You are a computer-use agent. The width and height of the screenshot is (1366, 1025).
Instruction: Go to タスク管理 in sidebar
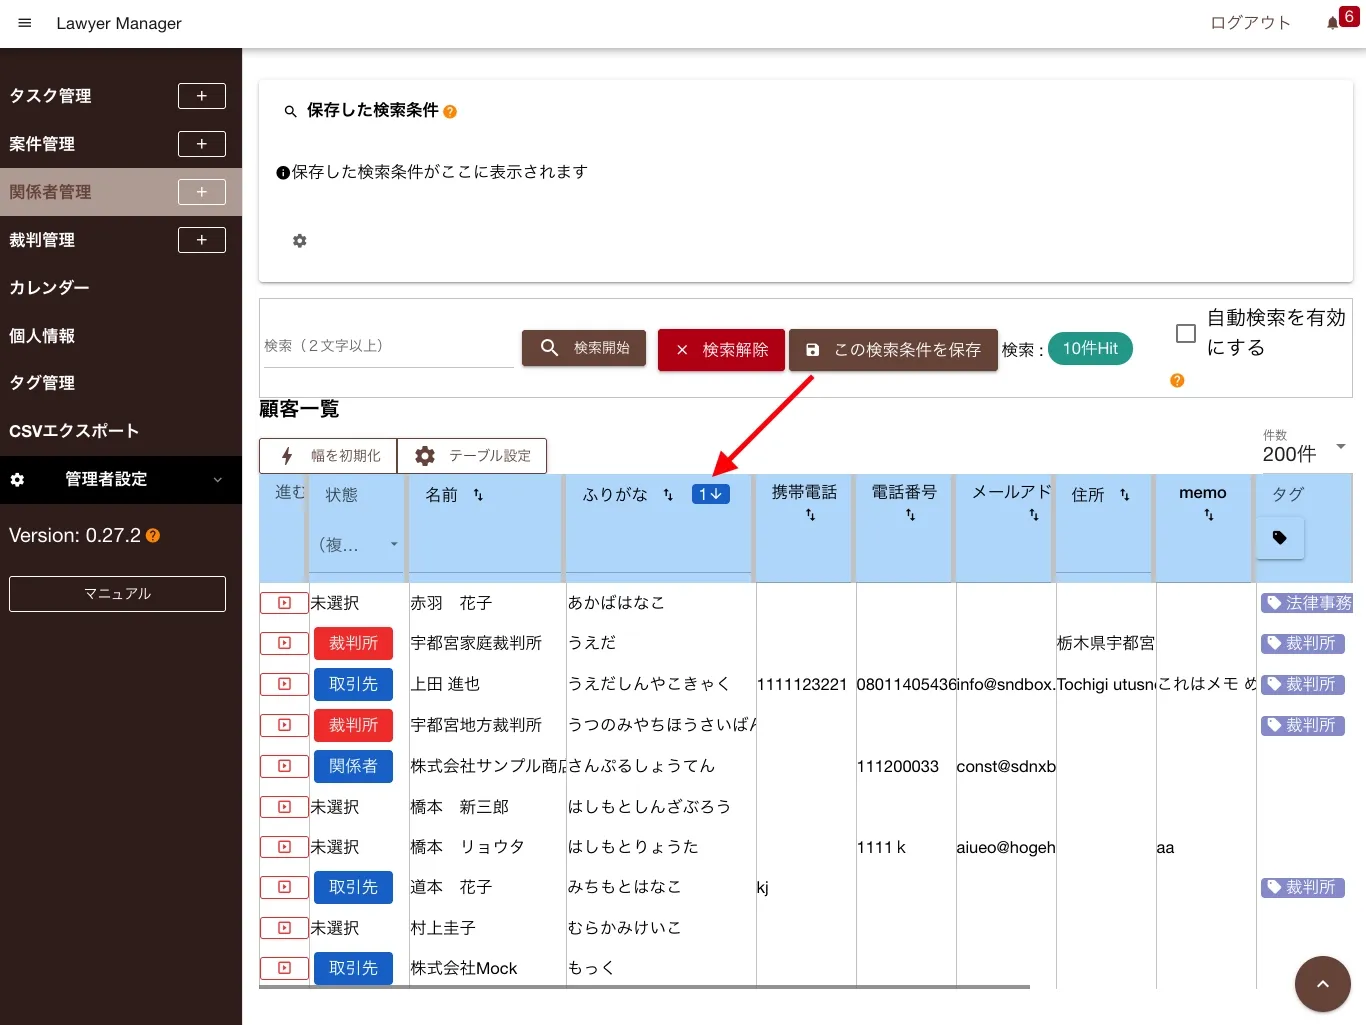click(50, 96)
